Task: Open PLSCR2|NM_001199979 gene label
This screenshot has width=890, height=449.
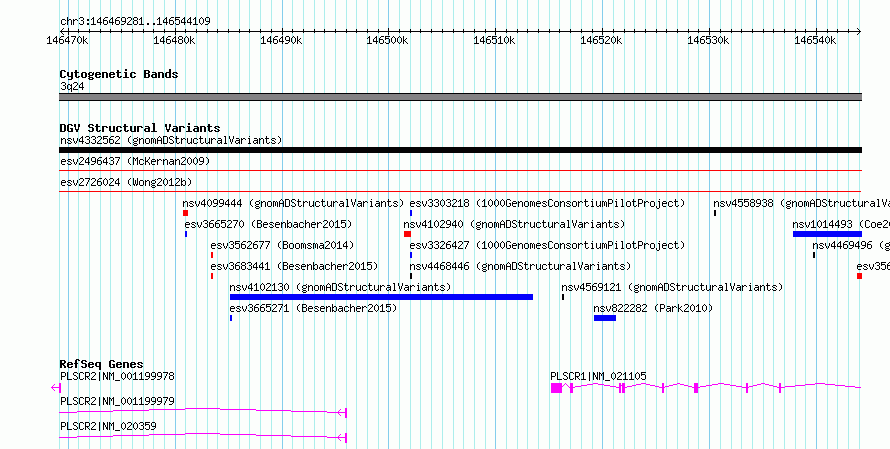Action: 117,401
